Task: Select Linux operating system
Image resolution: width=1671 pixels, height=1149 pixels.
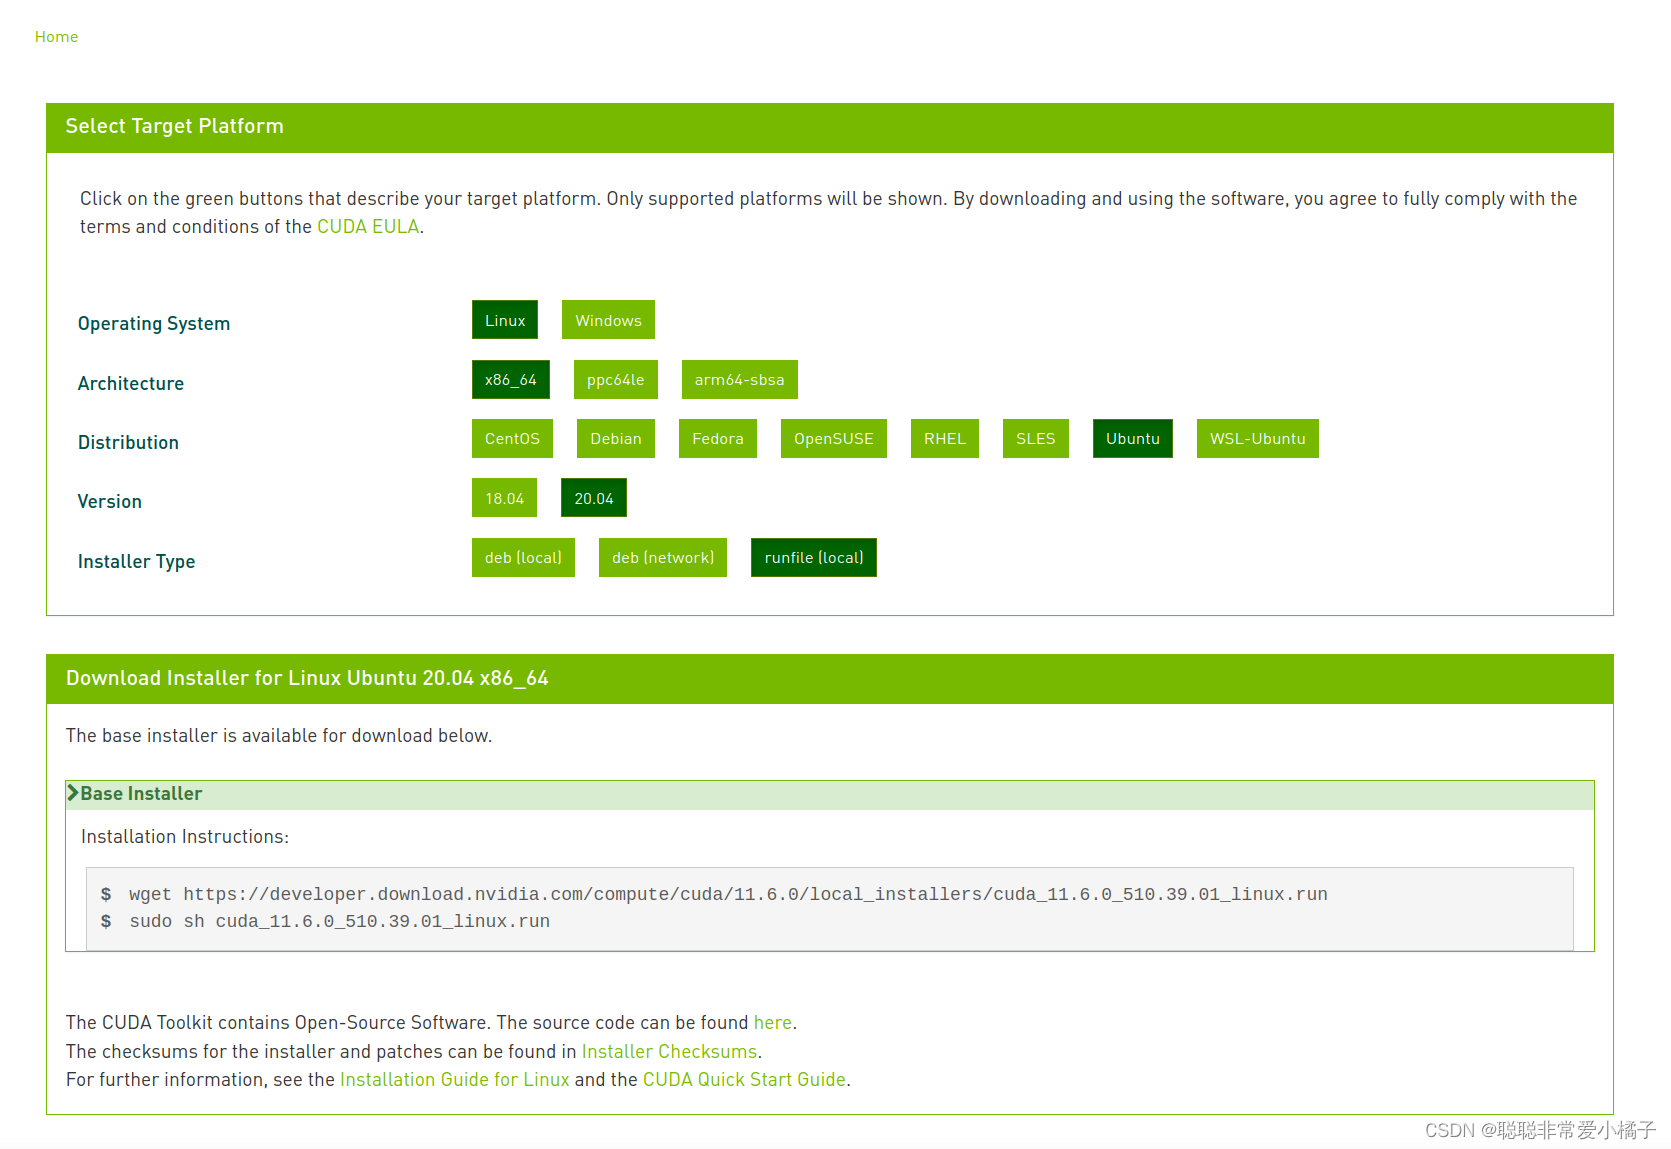Action: (x=505, y=320)
